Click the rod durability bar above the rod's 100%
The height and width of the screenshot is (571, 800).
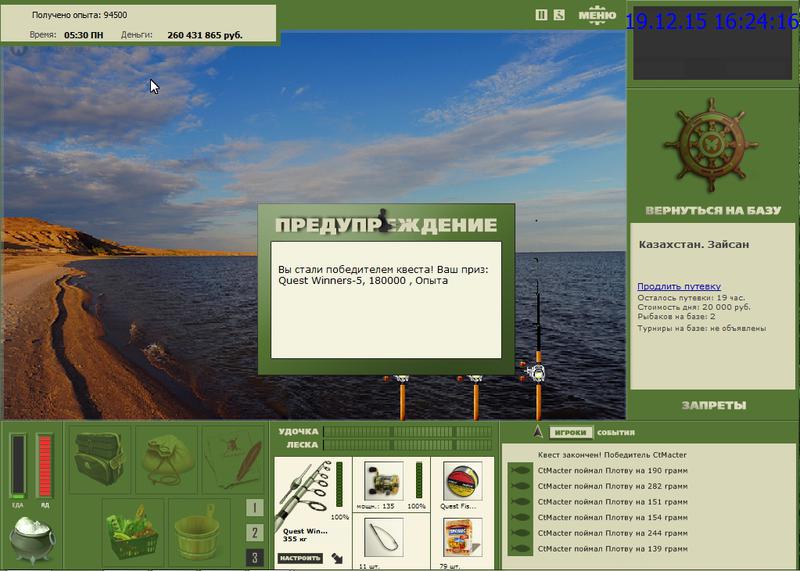tap(339, 484)
